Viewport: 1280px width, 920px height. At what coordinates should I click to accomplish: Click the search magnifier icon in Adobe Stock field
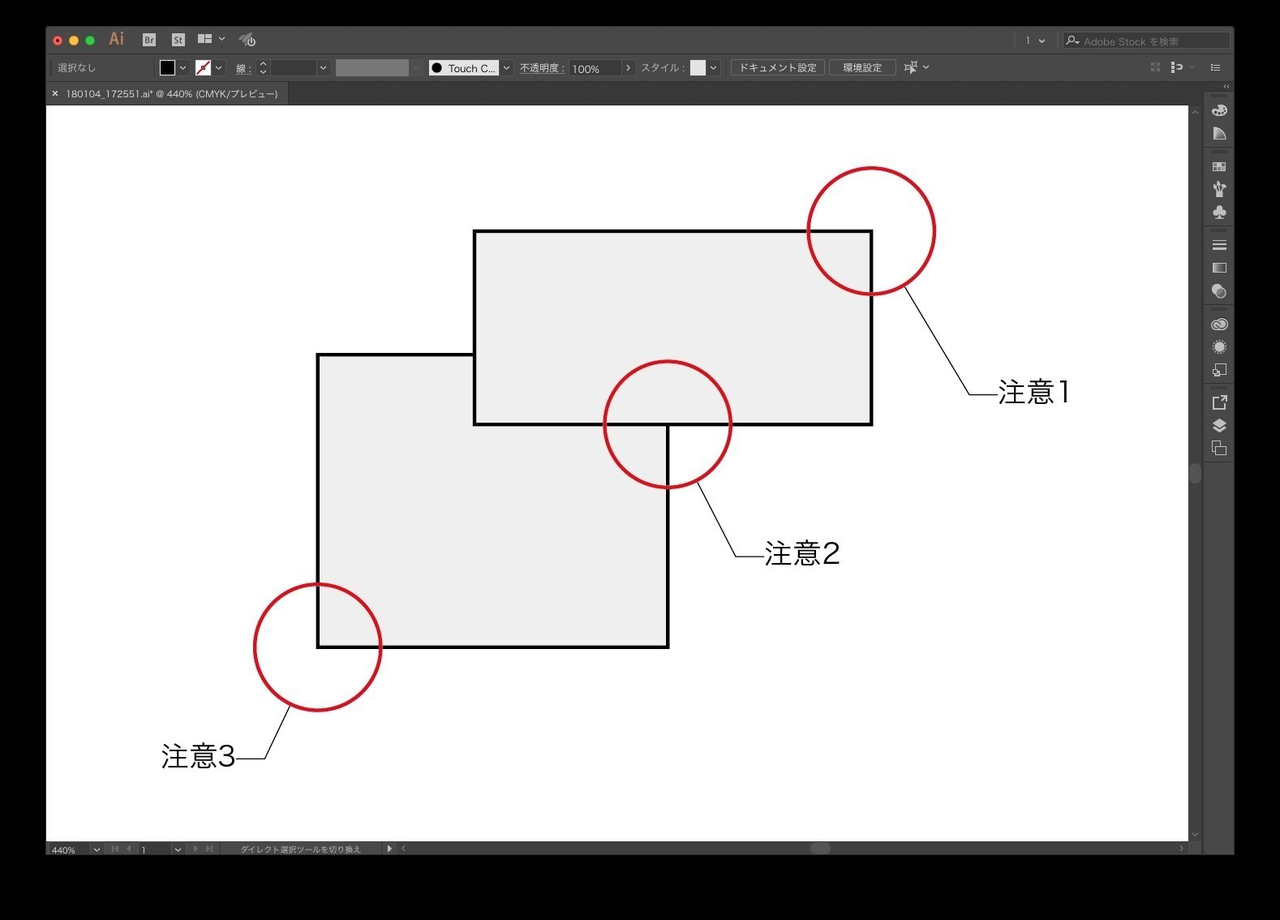[x=1073, y=41]
